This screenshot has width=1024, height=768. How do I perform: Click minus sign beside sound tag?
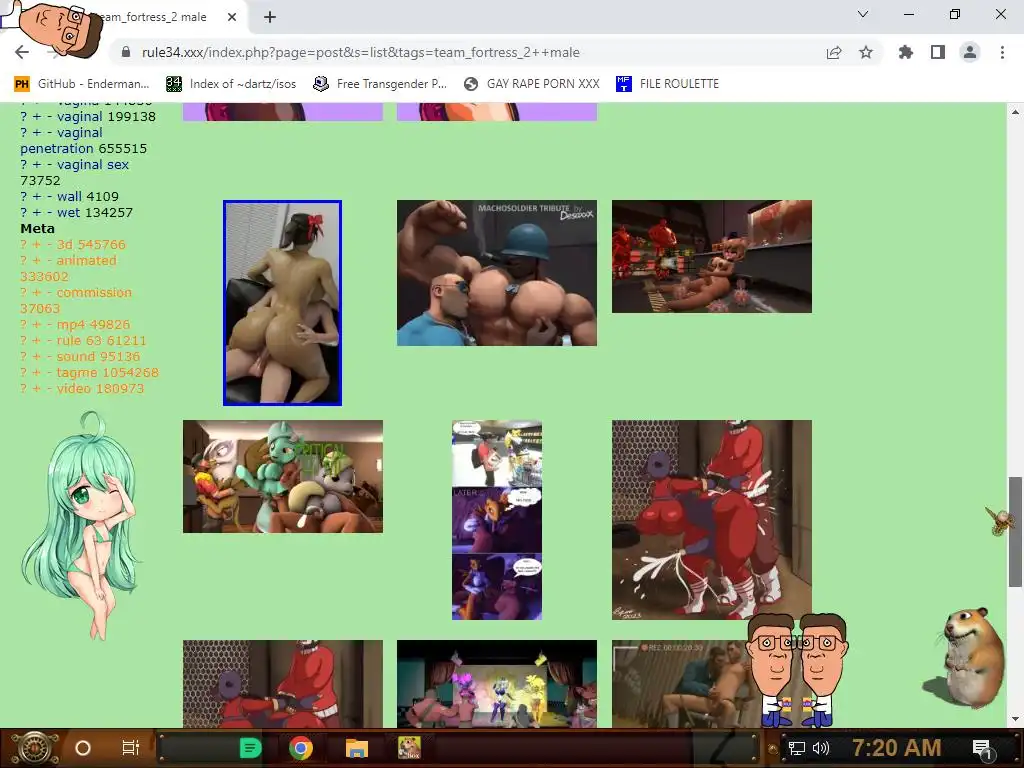pos(49,357)
